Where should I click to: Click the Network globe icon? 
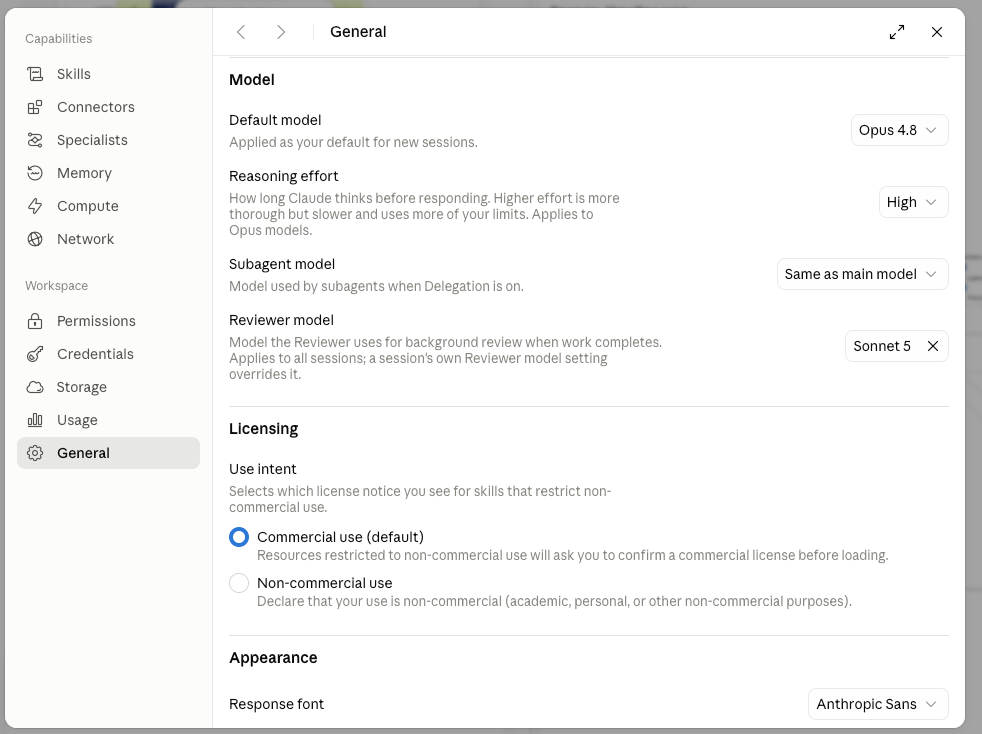pyautogui.click(x=35, y=239)
